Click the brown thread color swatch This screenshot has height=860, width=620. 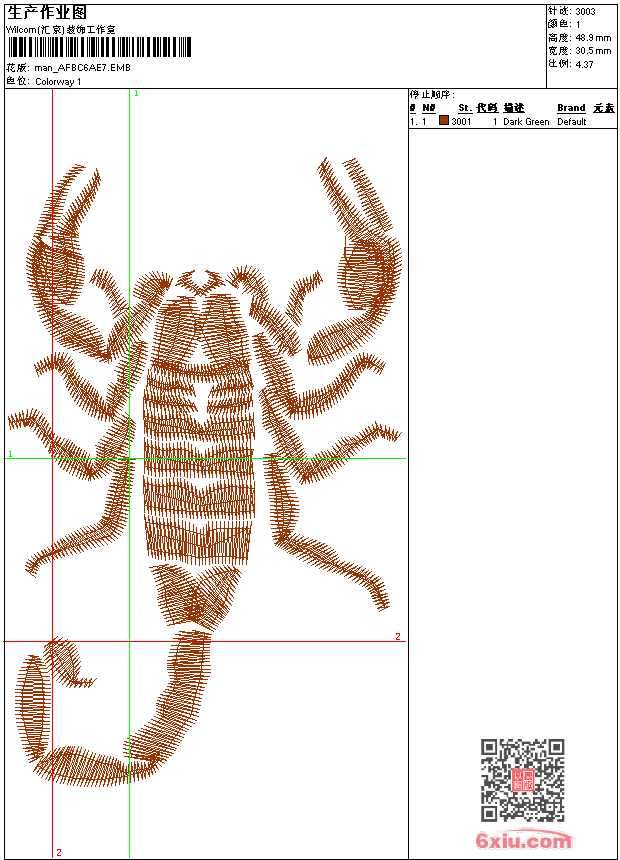[x=444, y=121]
